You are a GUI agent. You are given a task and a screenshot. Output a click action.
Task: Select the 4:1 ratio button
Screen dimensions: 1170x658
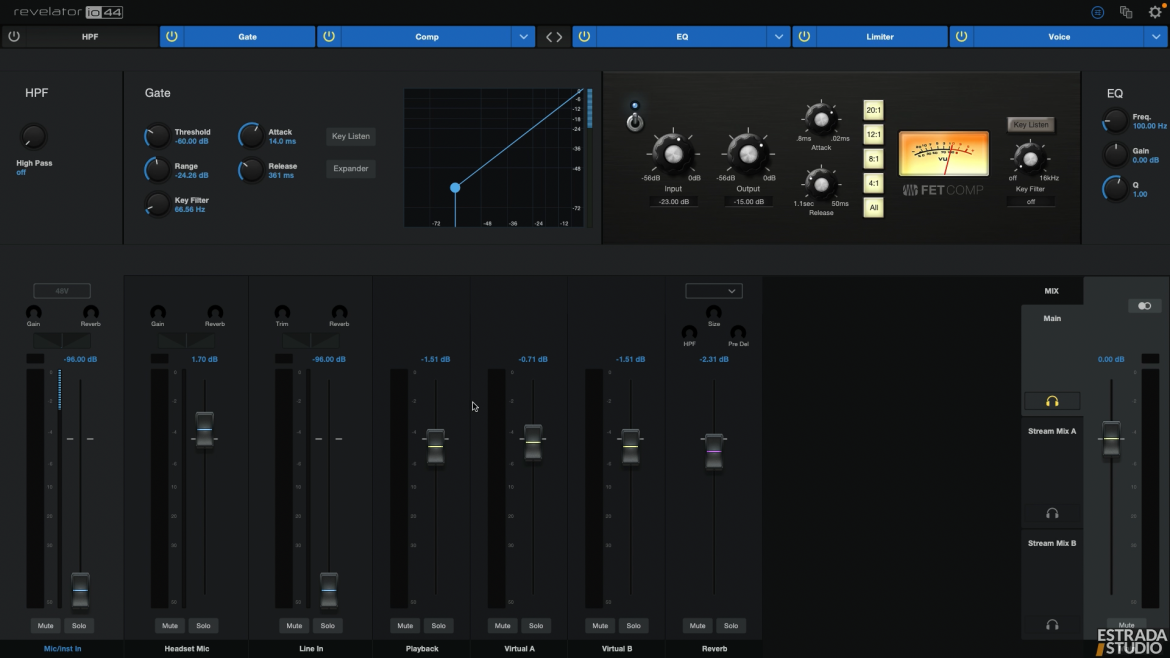point(873,184)
